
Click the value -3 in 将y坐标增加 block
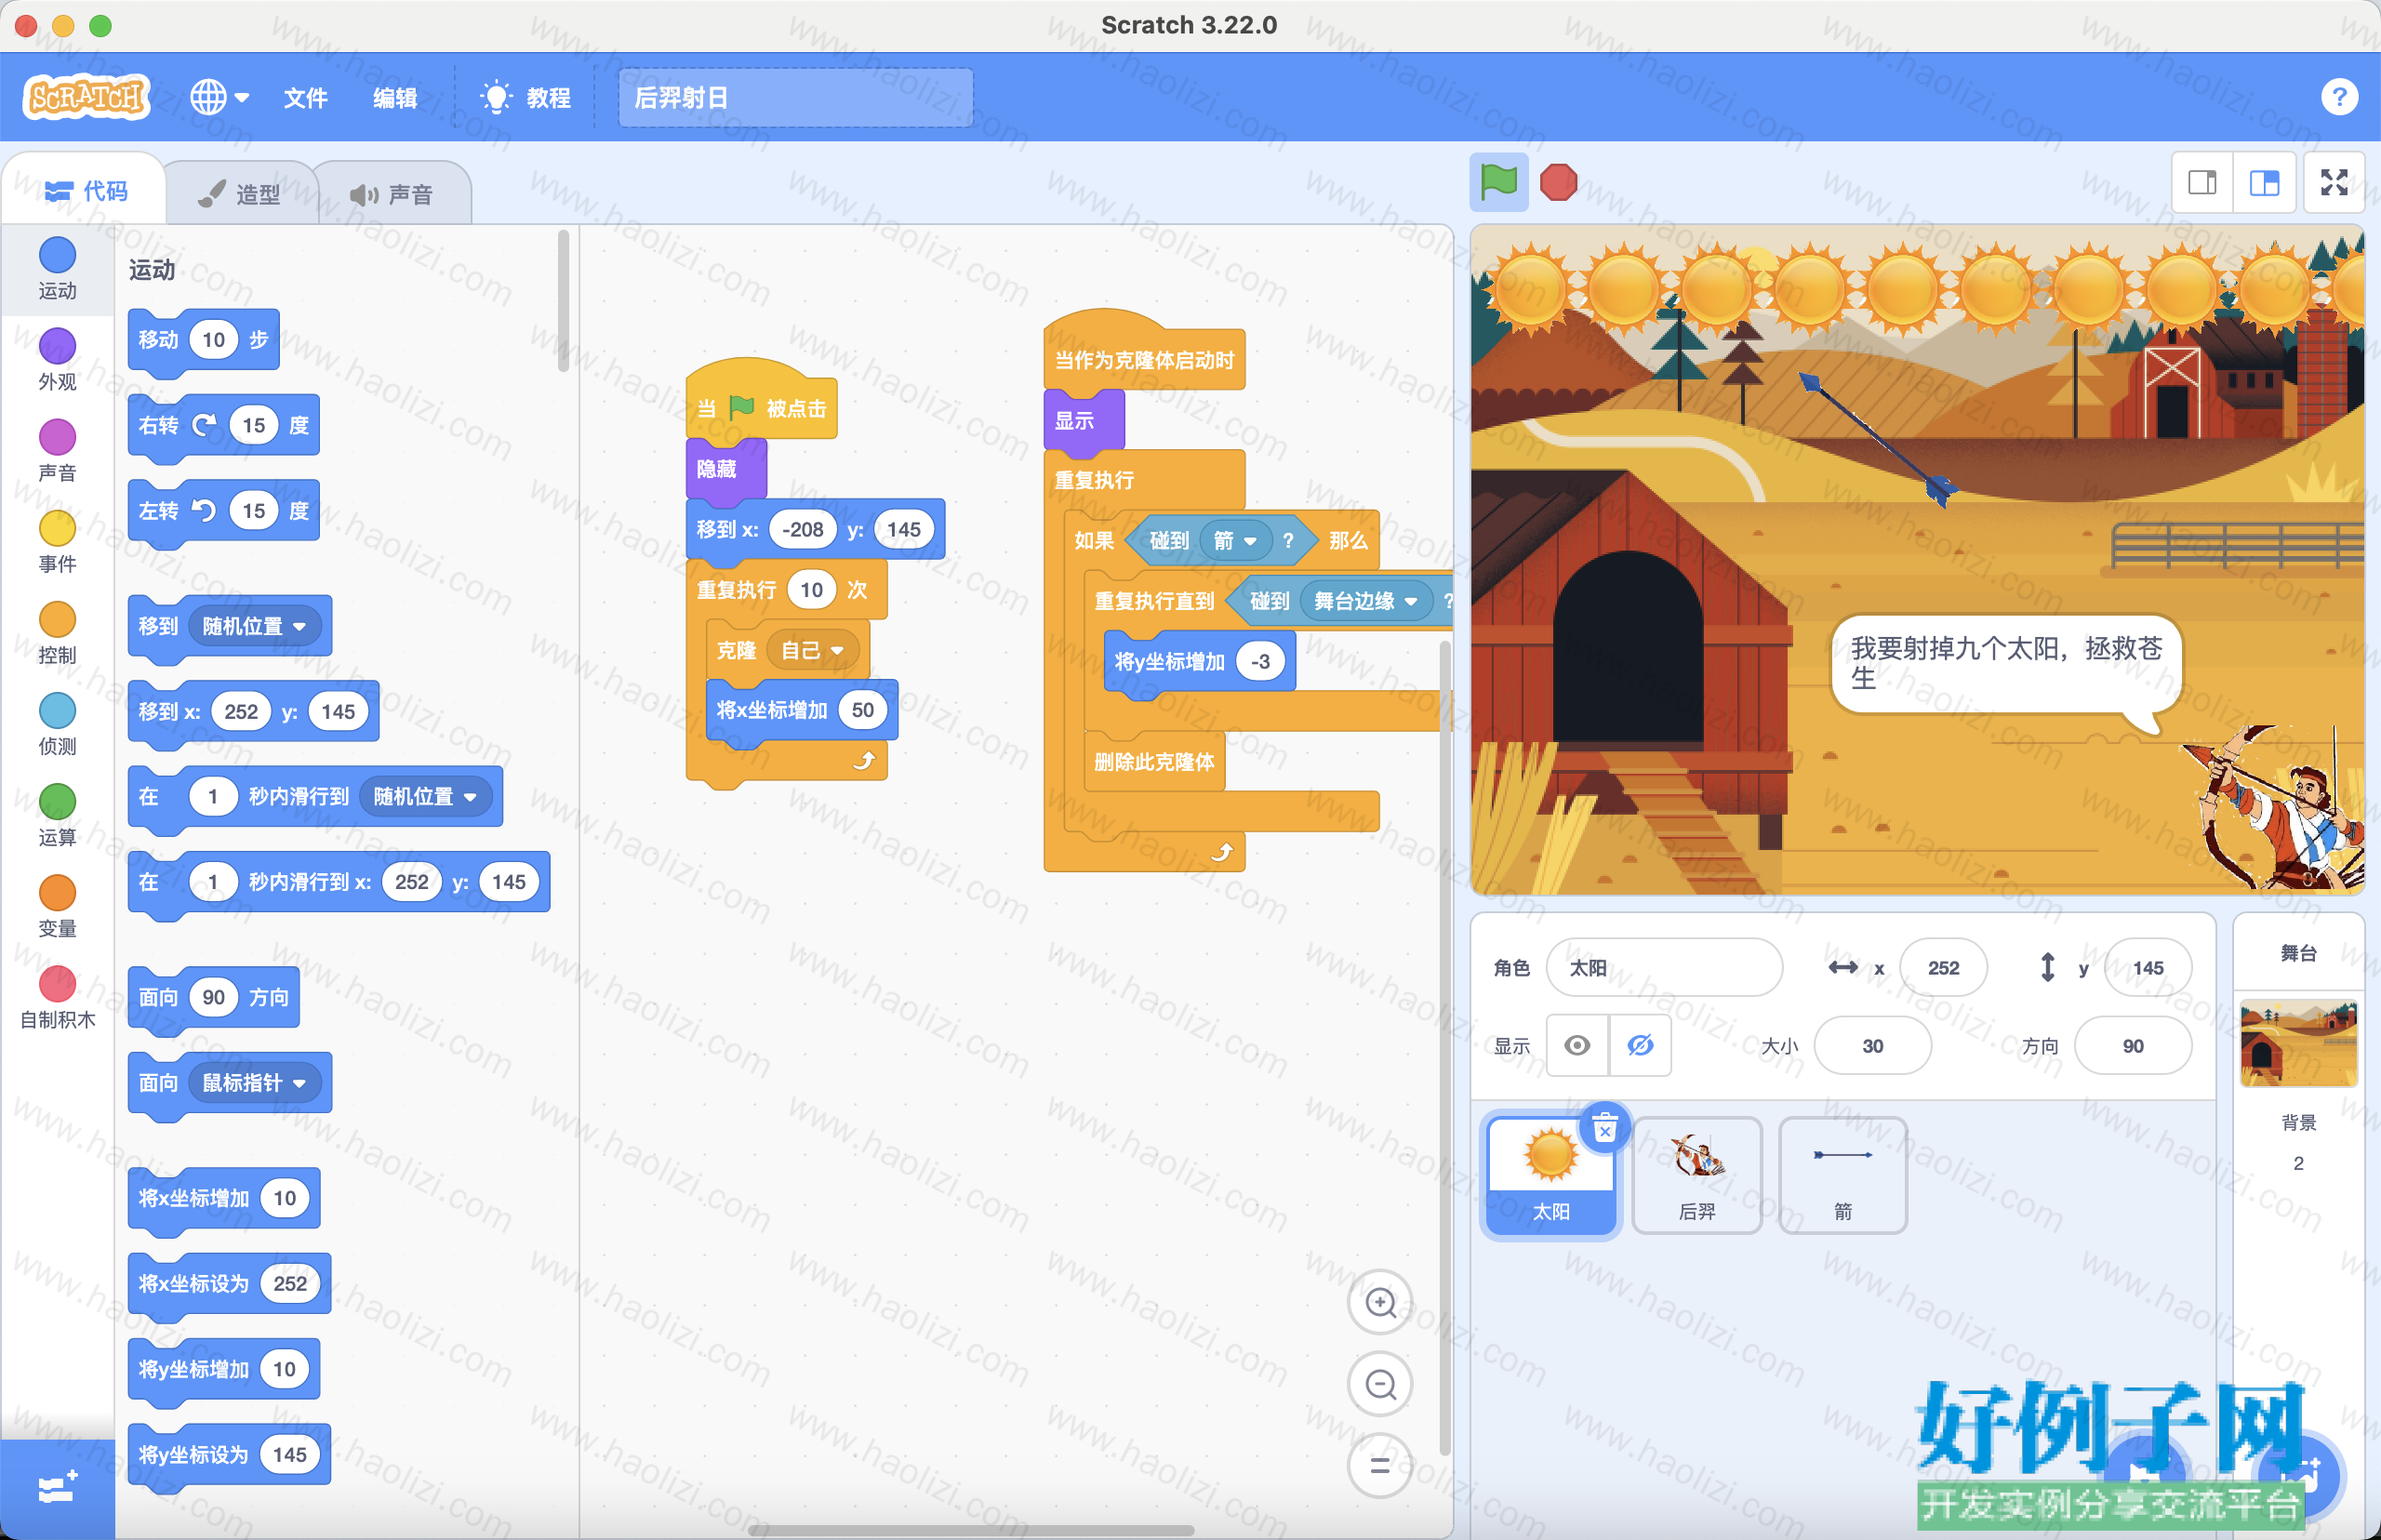1260,660
